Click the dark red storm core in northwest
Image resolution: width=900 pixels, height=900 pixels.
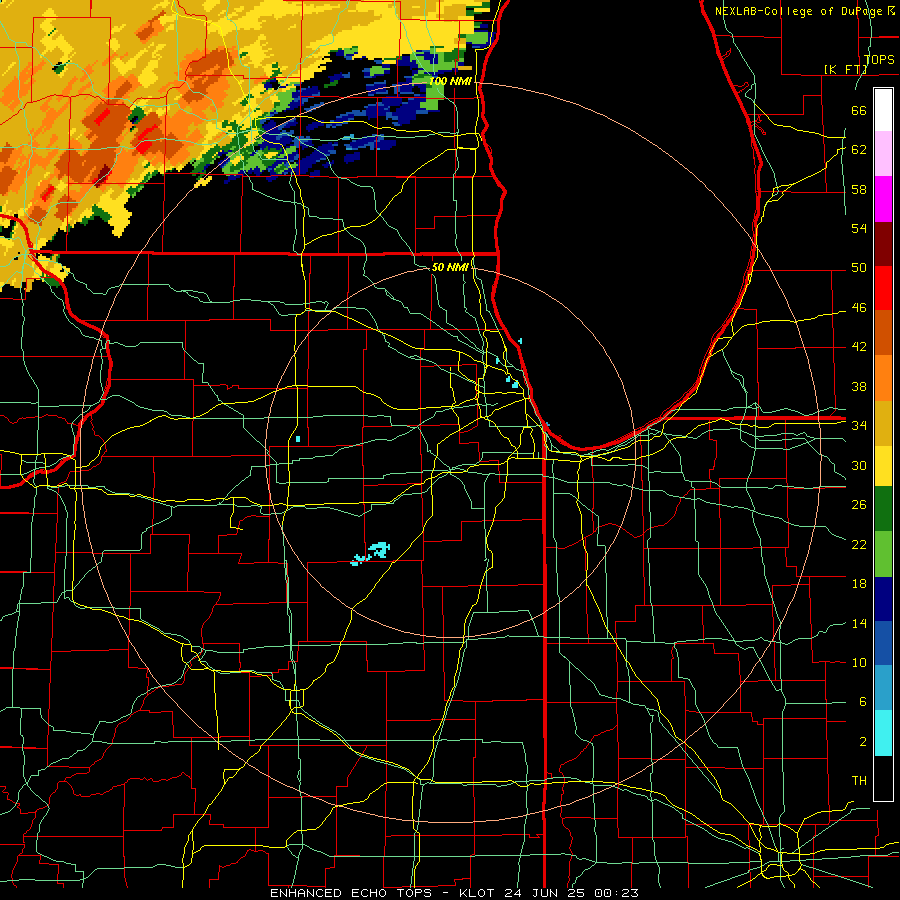click(103, 173)
